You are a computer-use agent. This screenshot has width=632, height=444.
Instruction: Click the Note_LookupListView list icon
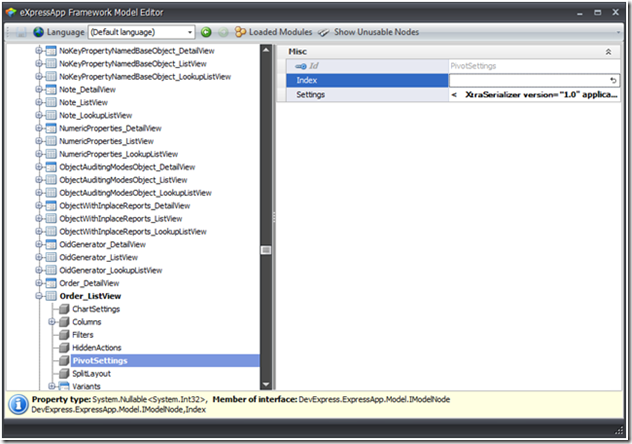coord(51,115)
